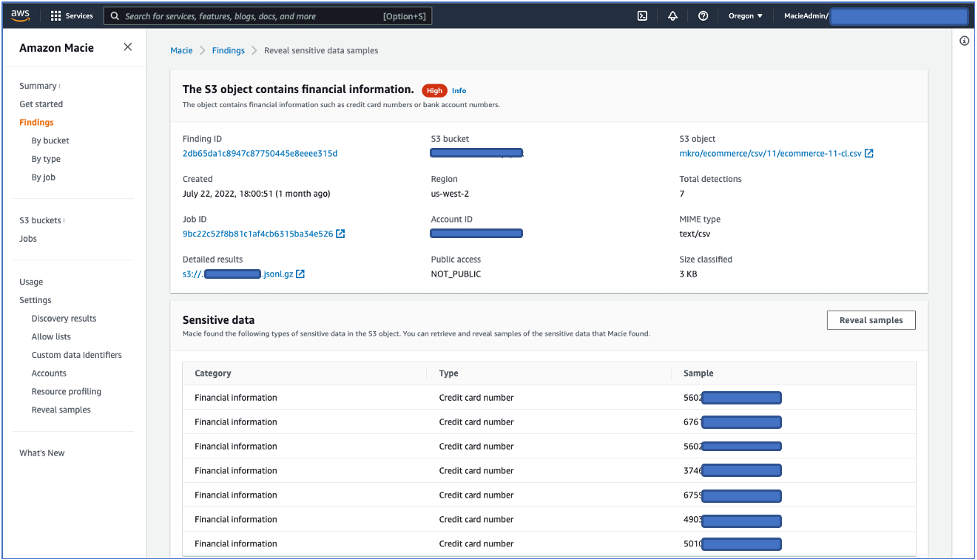
Task: Click the High severity badge
Action: pyautogui.click(x=435, y=91)
